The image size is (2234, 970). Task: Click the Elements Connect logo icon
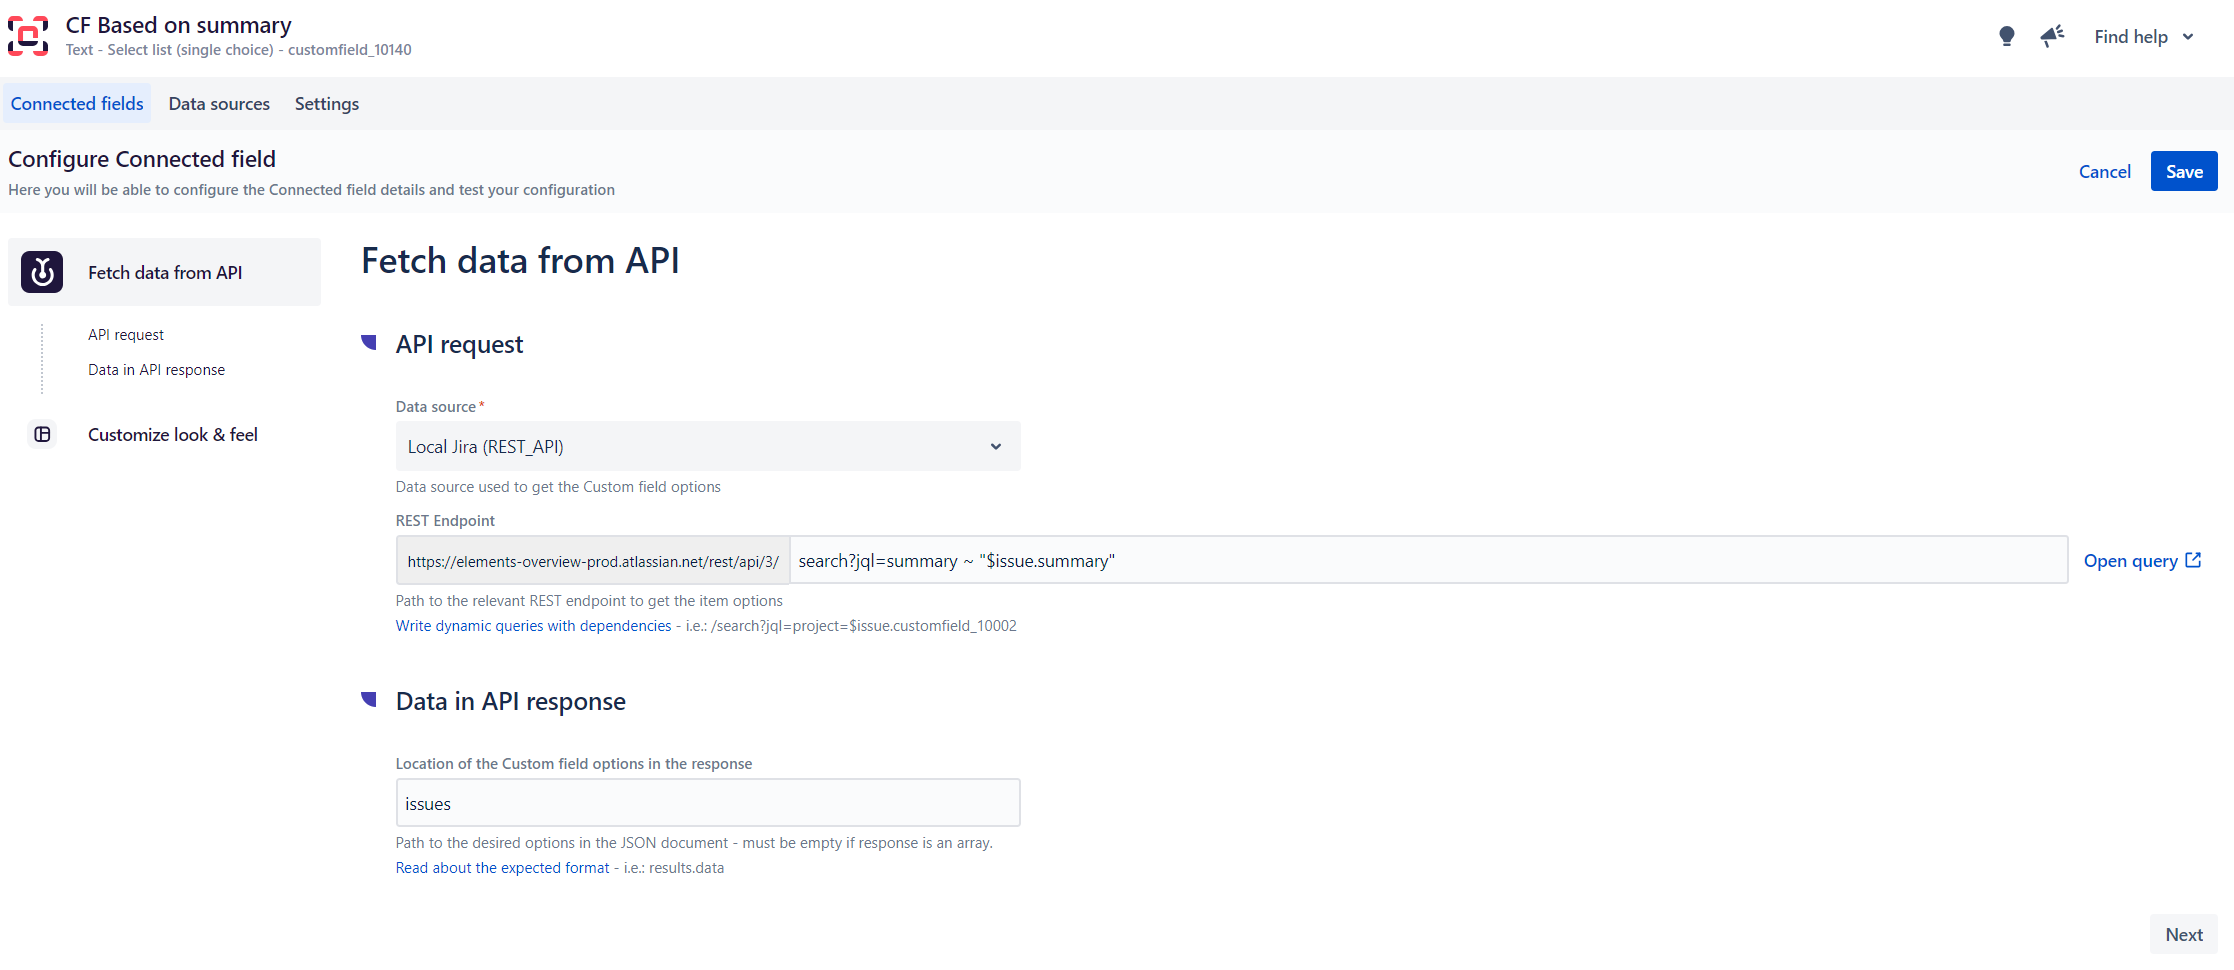[28, 36]
